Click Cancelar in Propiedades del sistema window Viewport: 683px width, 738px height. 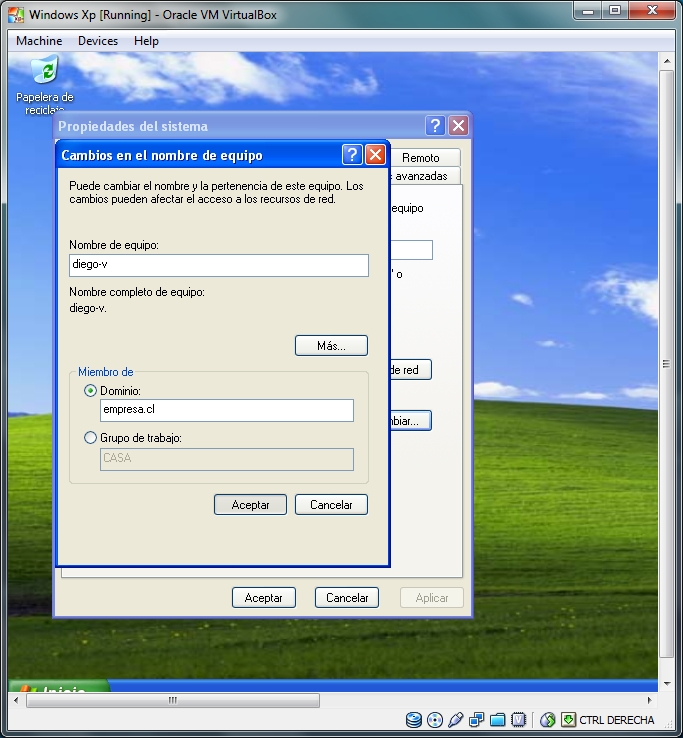pyautogui.click(x=347, y=598)
